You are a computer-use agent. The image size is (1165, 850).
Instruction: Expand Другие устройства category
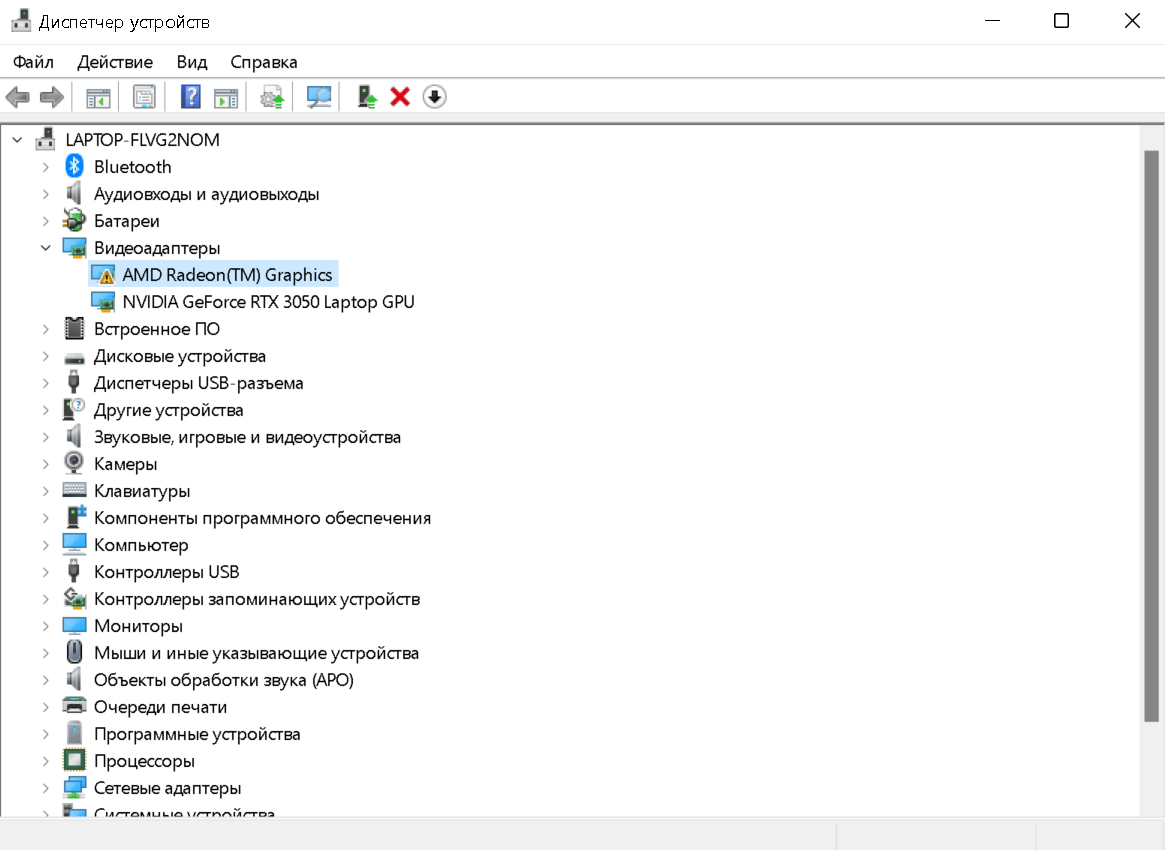(46, 409)
